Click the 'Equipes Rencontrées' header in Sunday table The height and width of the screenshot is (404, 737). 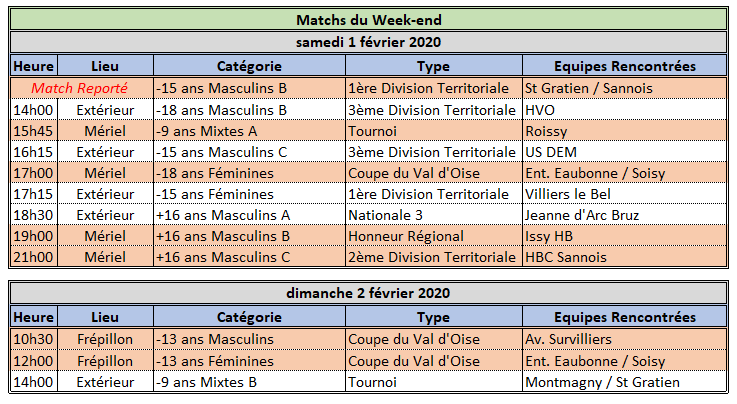click(x=625, y=317)
